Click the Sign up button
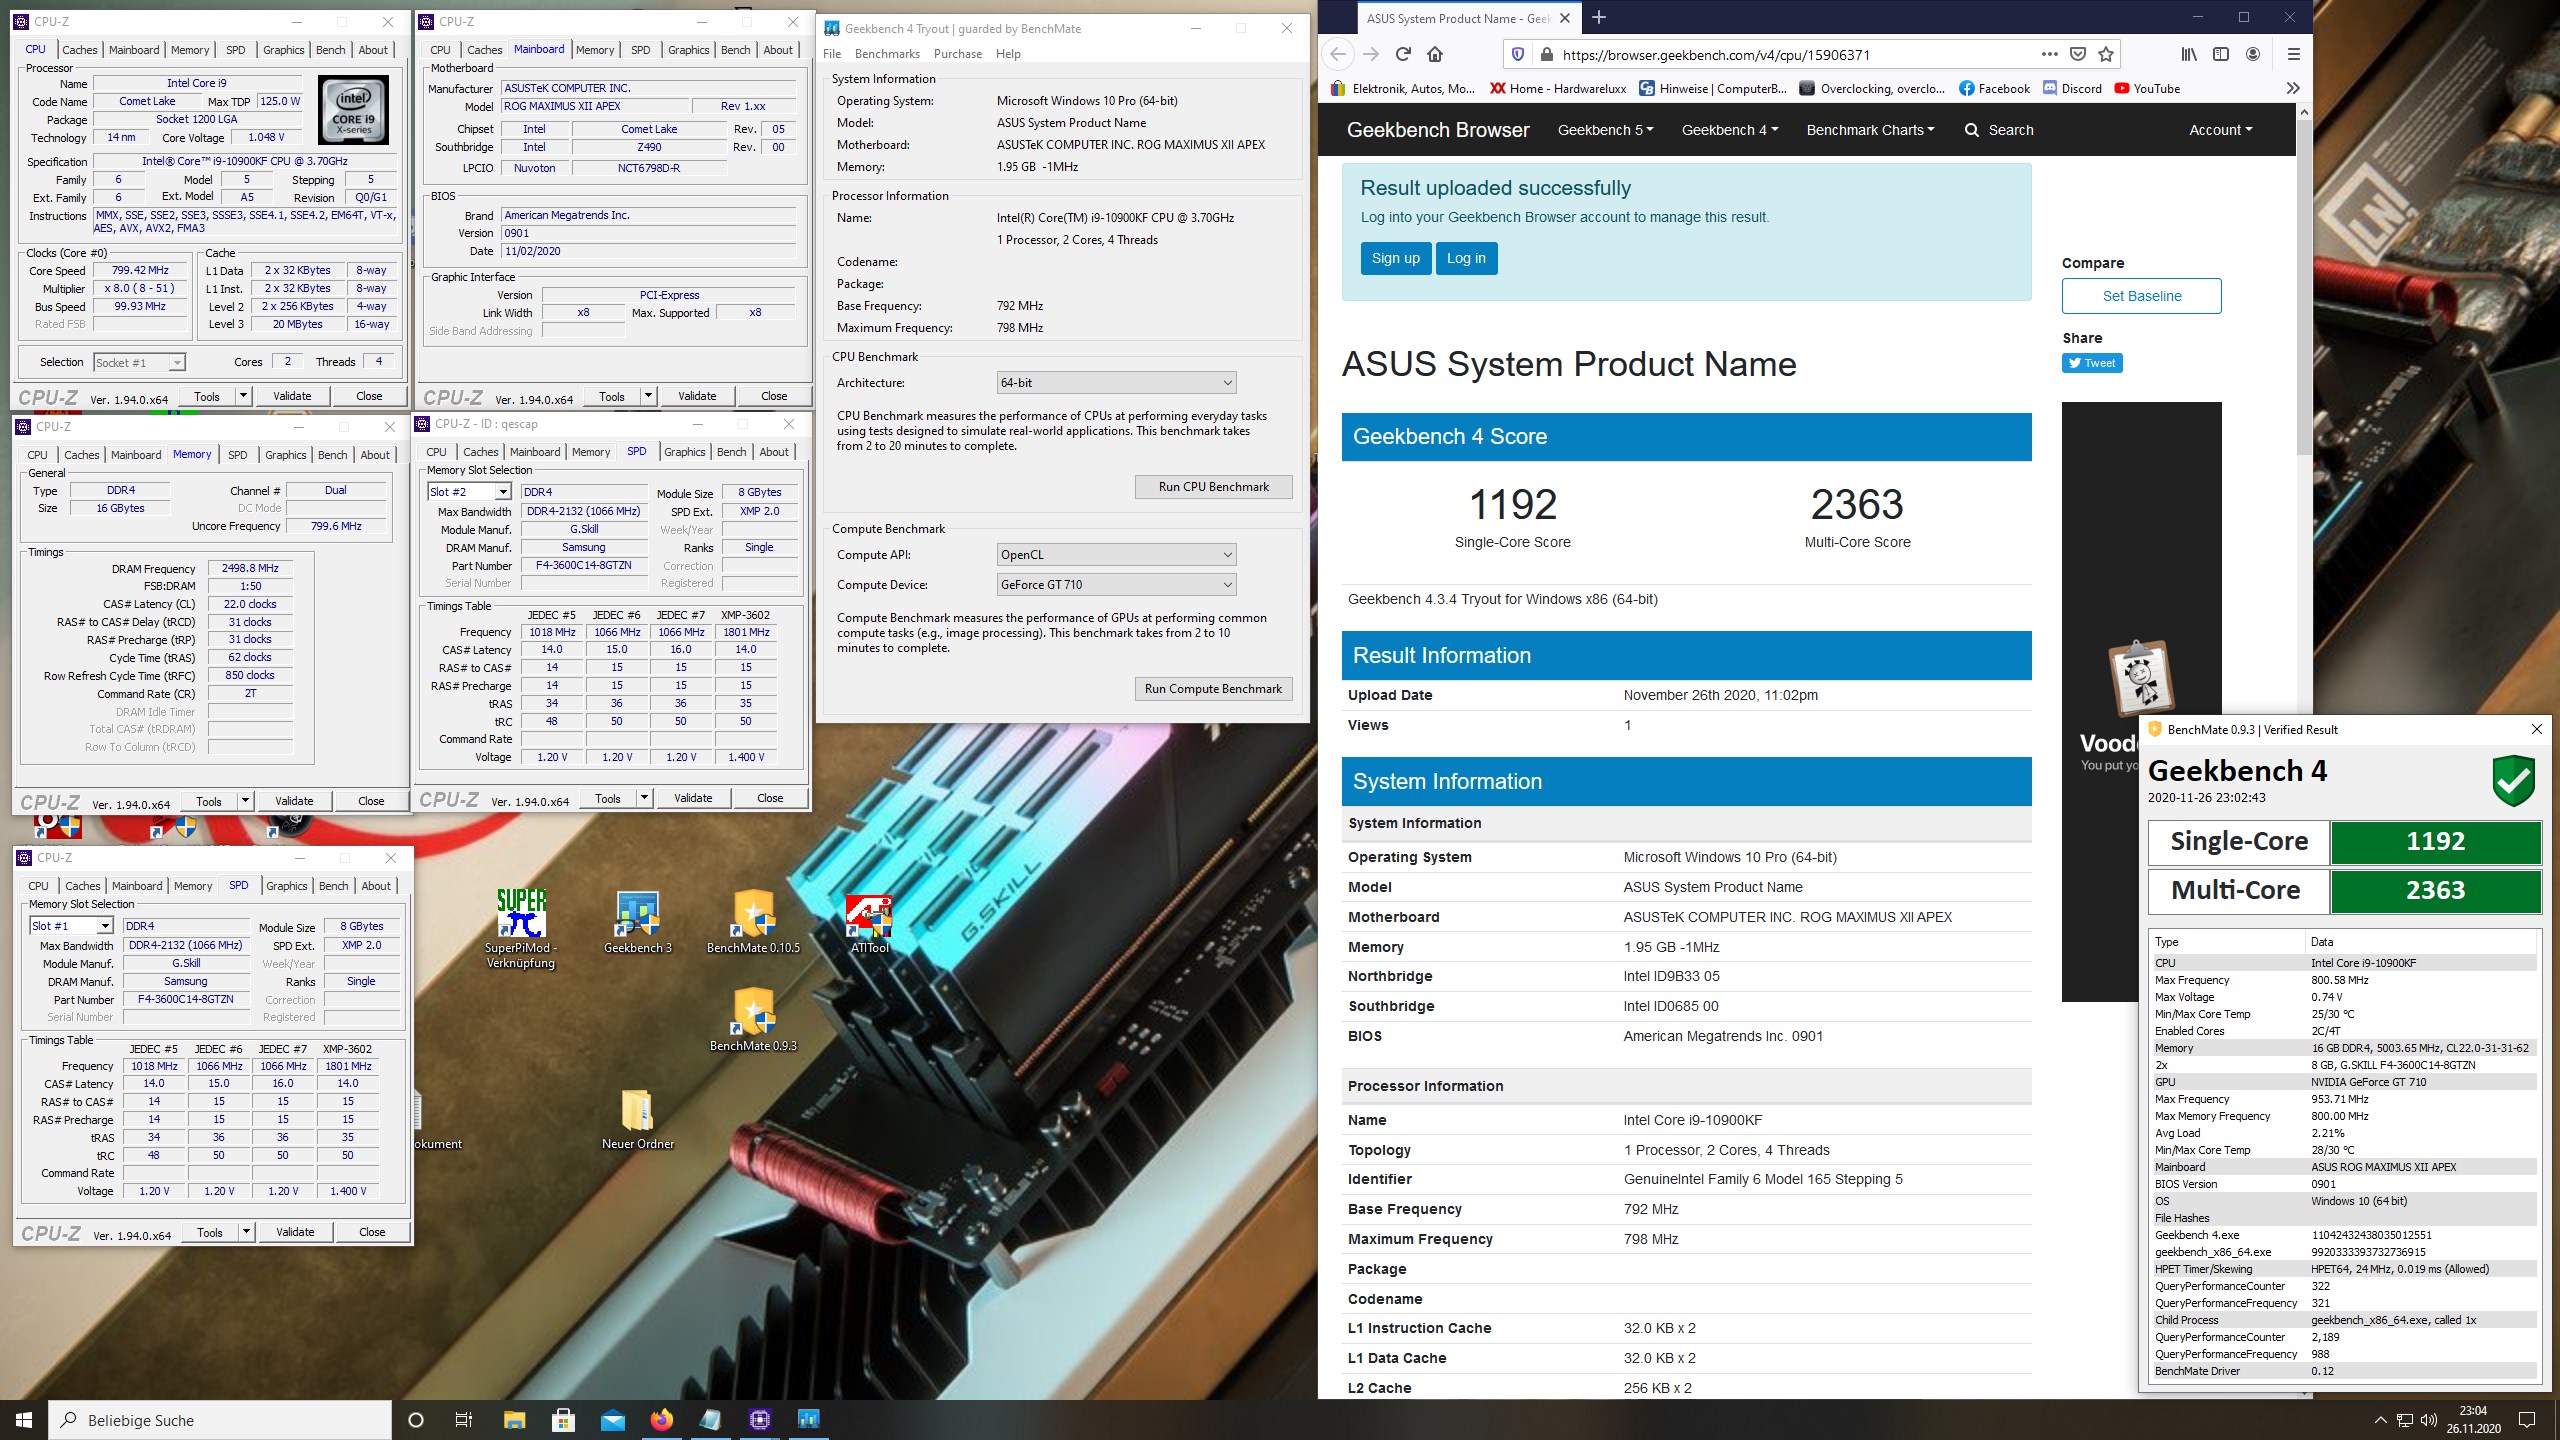 point(1396,258)
